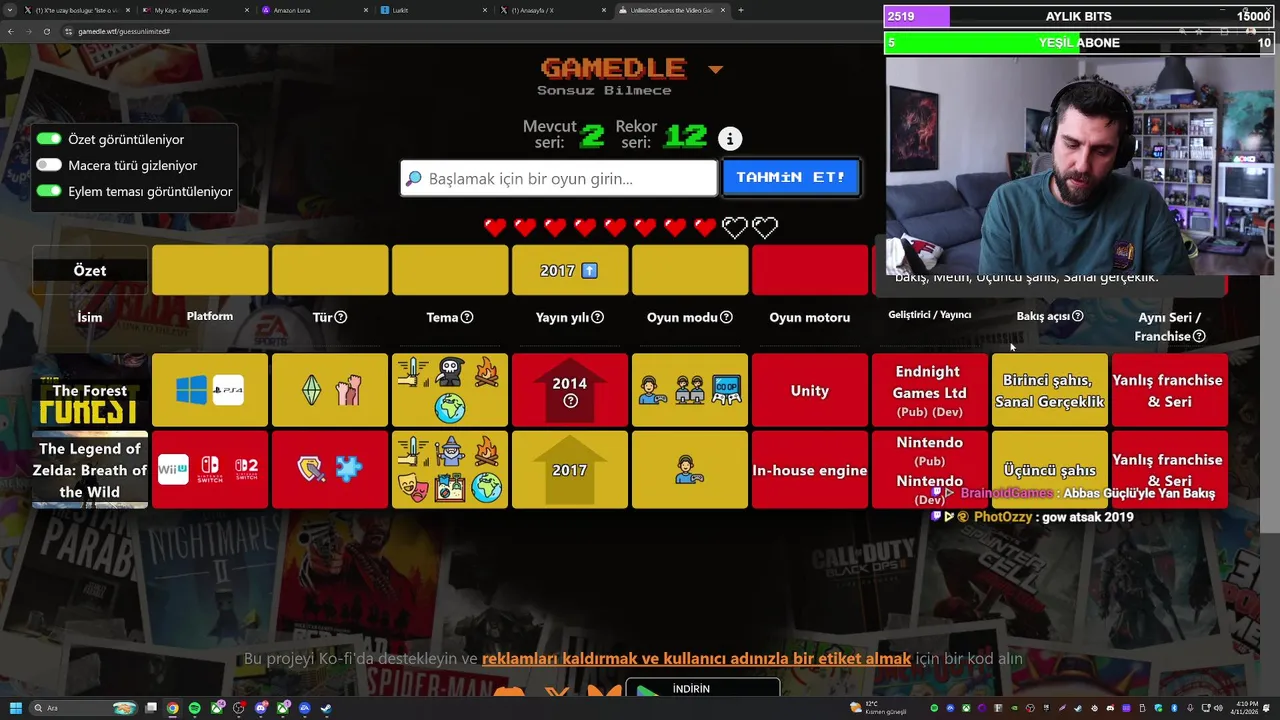This screenshot has height=720, width=1280.
Task: Expand the GAMEDLE dropdown arrow
Action: coord(715,70)
